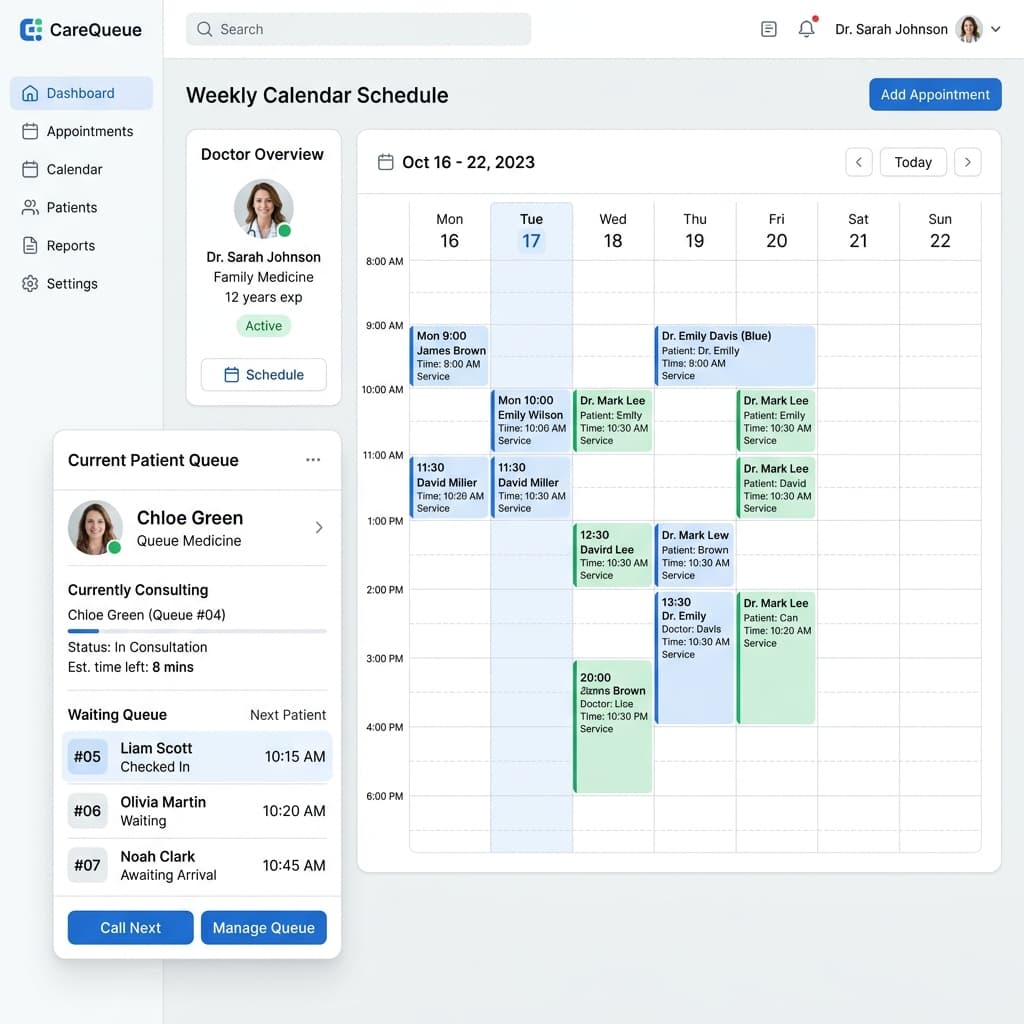Open the 20:00 Brown appointment block
This screenshot has height=1024, width=1024.
pyautogui.click(x=613, y=726)
